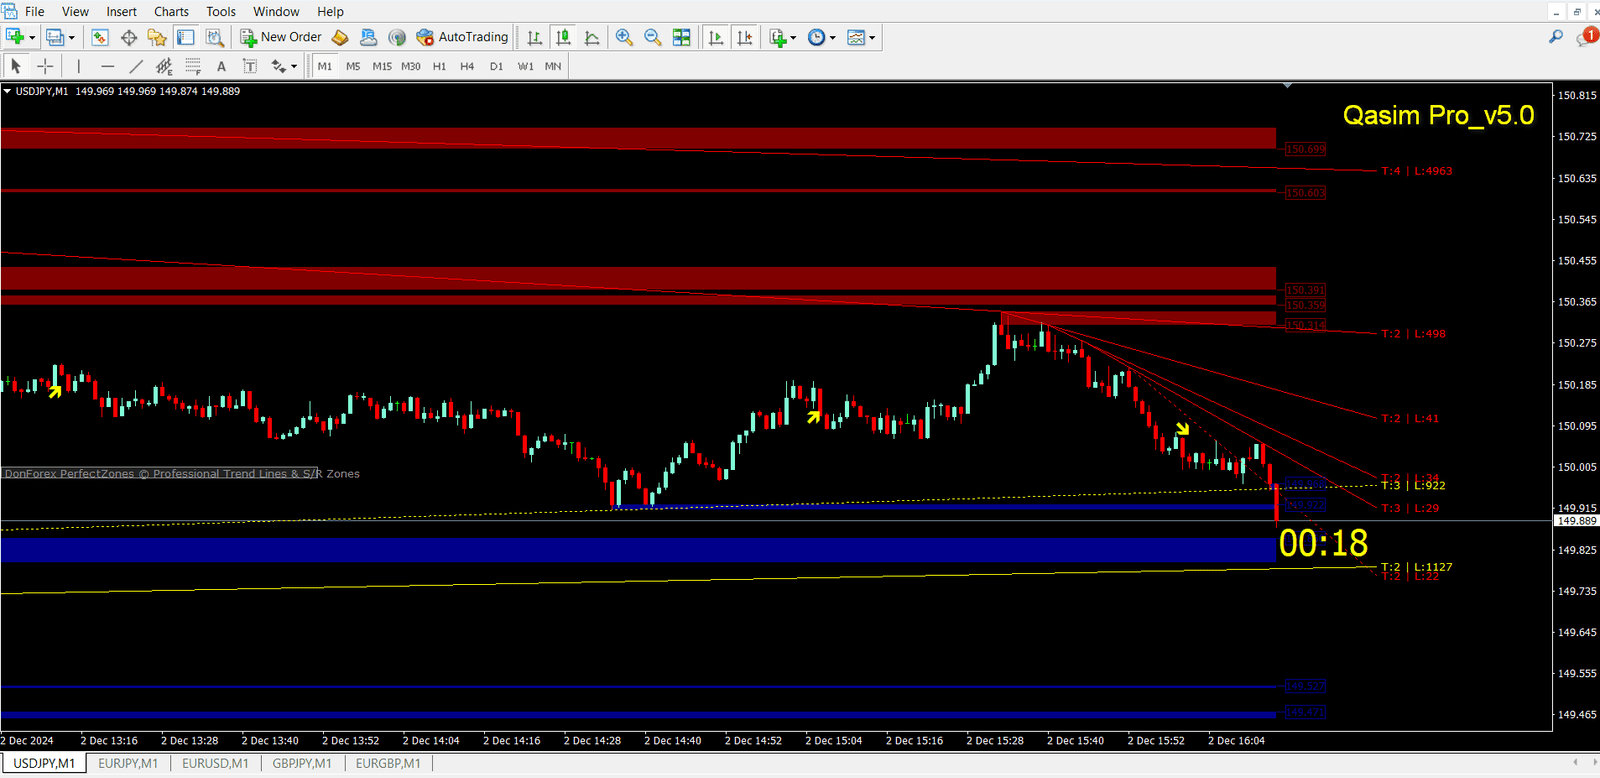
Task: Select the USDJPY,M1 chart tab
Action: pyautogui.click(x=44, y=763)
